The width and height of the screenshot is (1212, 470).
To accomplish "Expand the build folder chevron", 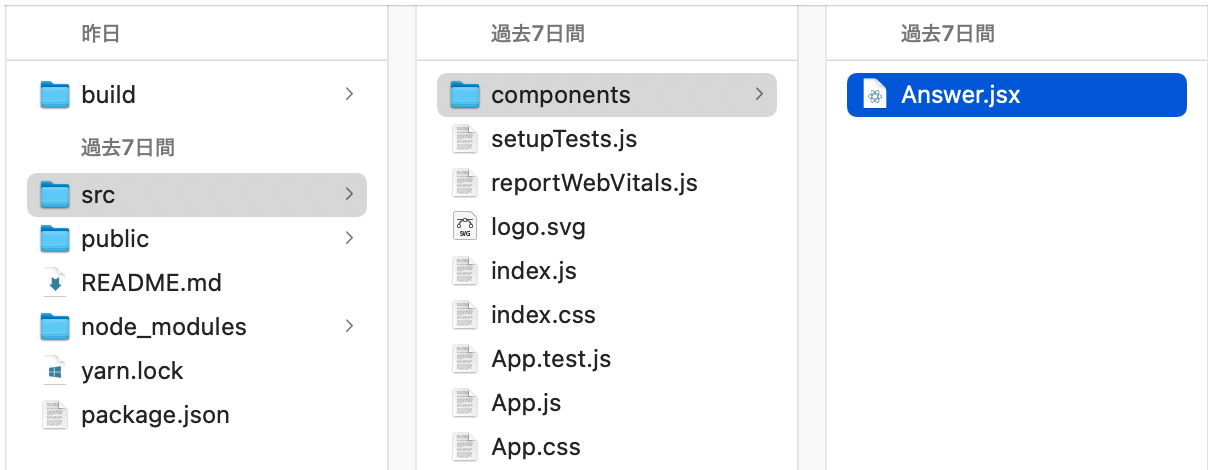I will [x=349, y=94].
